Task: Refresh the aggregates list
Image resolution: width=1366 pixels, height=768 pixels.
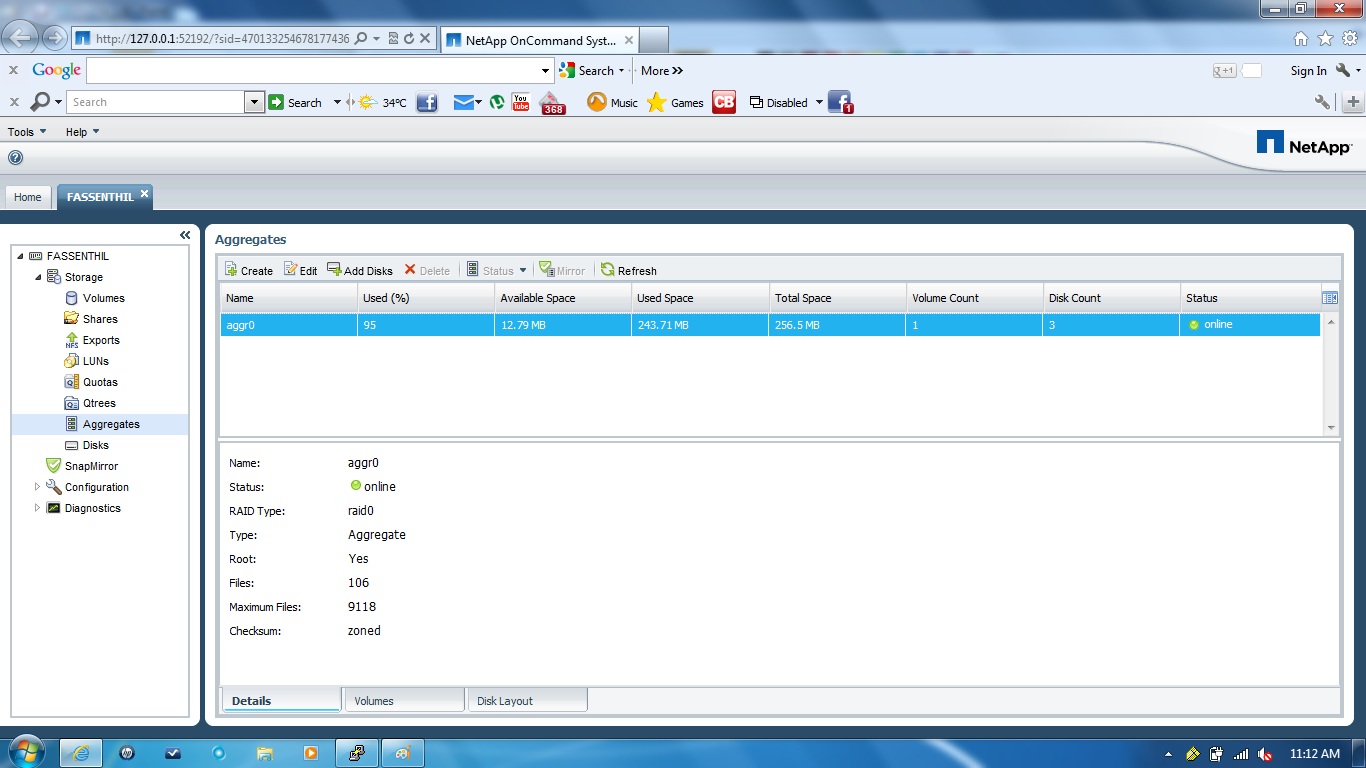Action: point(628,270)
